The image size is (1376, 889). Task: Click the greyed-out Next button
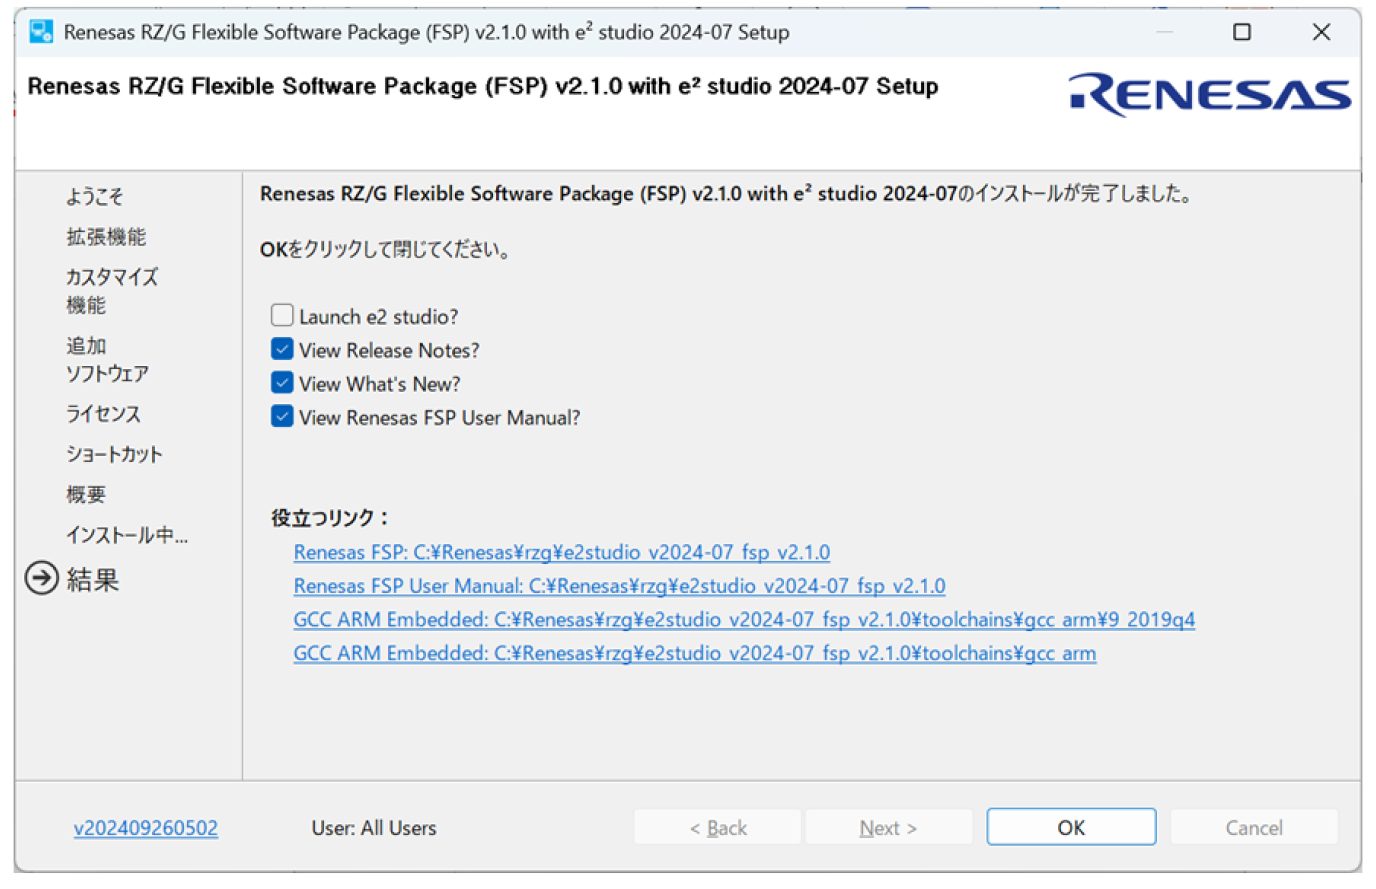pos(888,827)
